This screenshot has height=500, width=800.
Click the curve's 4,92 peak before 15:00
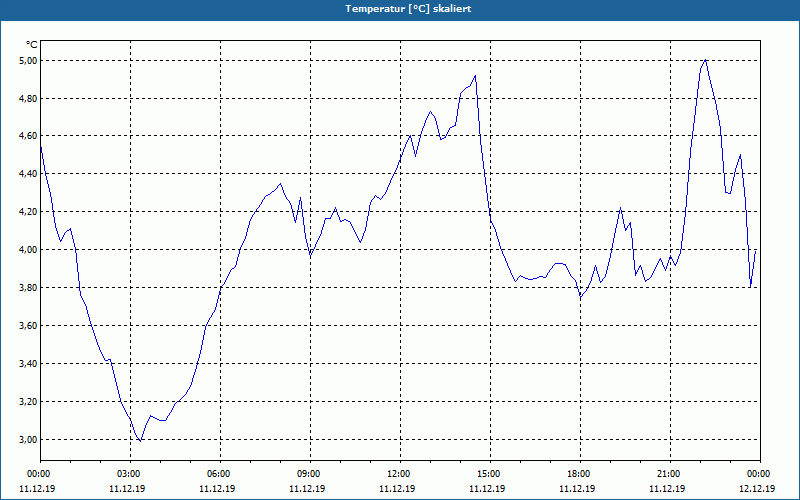click(475, 76)
